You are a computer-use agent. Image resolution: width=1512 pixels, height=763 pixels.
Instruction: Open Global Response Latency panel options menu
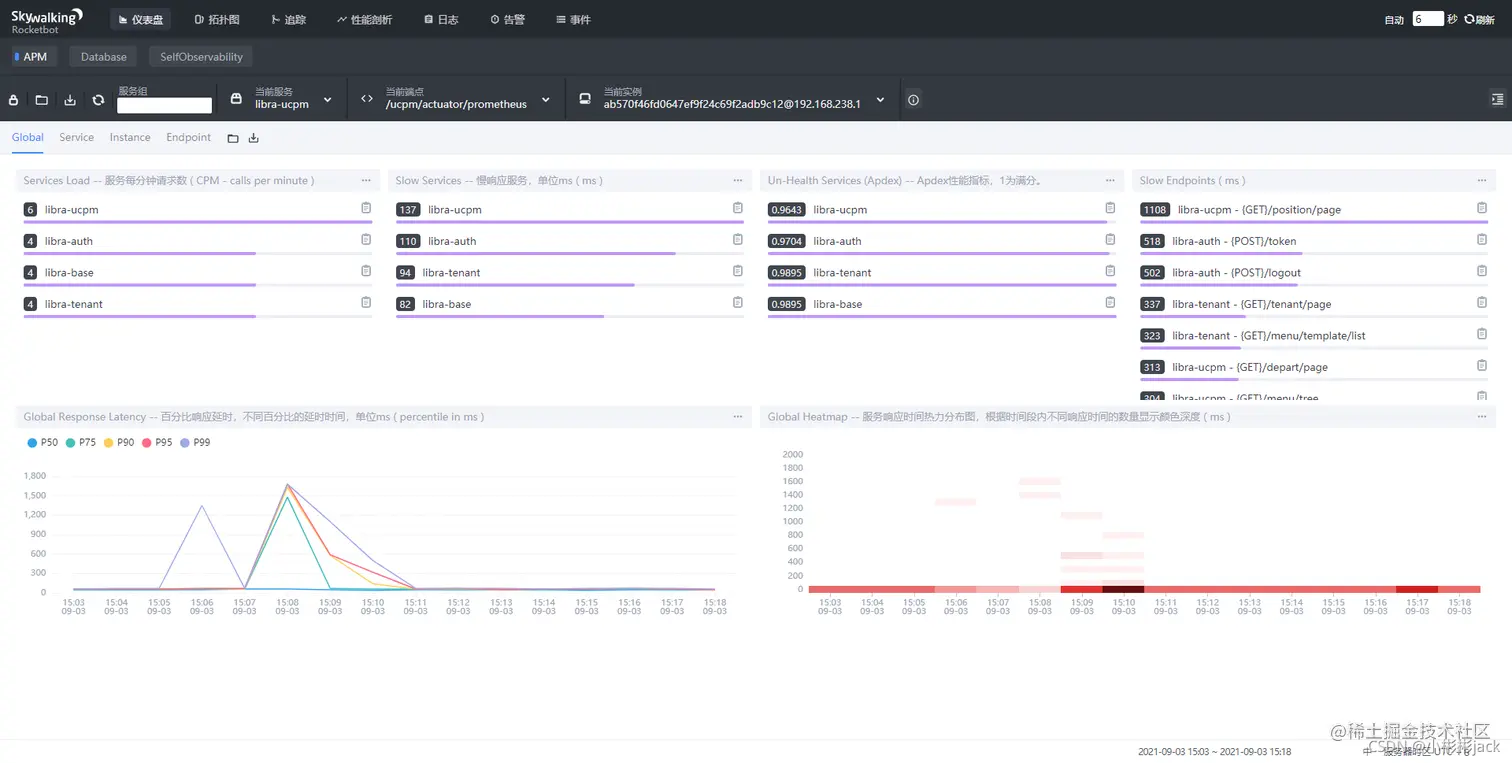click(738, 417)
